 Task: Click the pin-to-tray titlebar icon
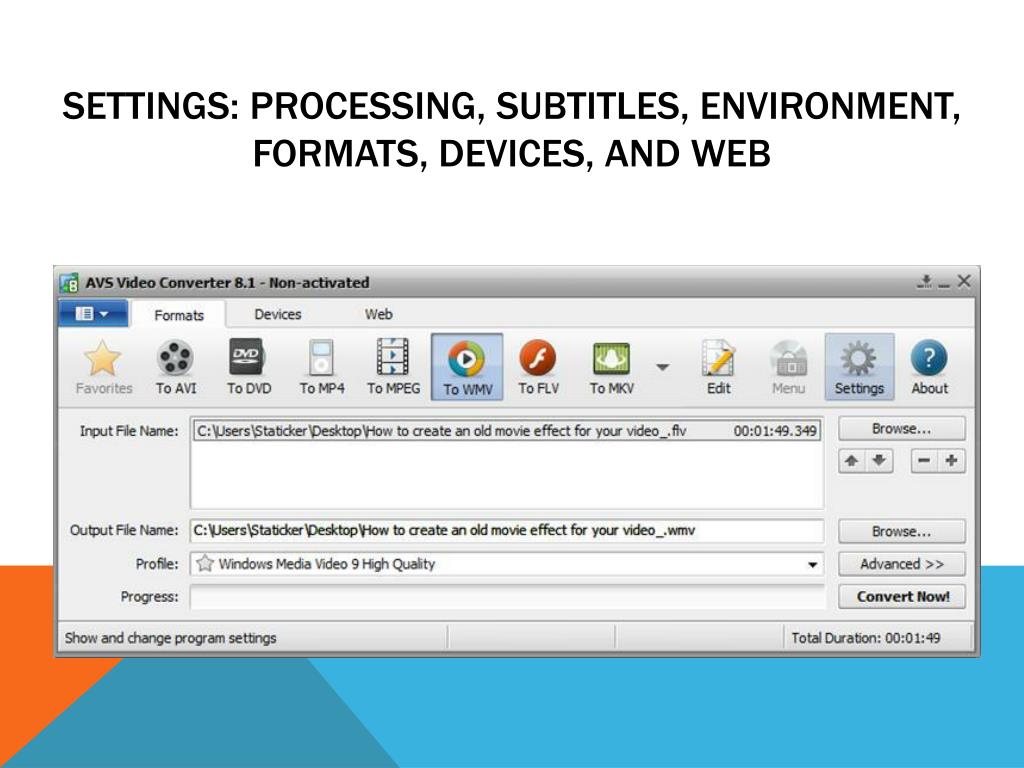click(x=924, y=282)
